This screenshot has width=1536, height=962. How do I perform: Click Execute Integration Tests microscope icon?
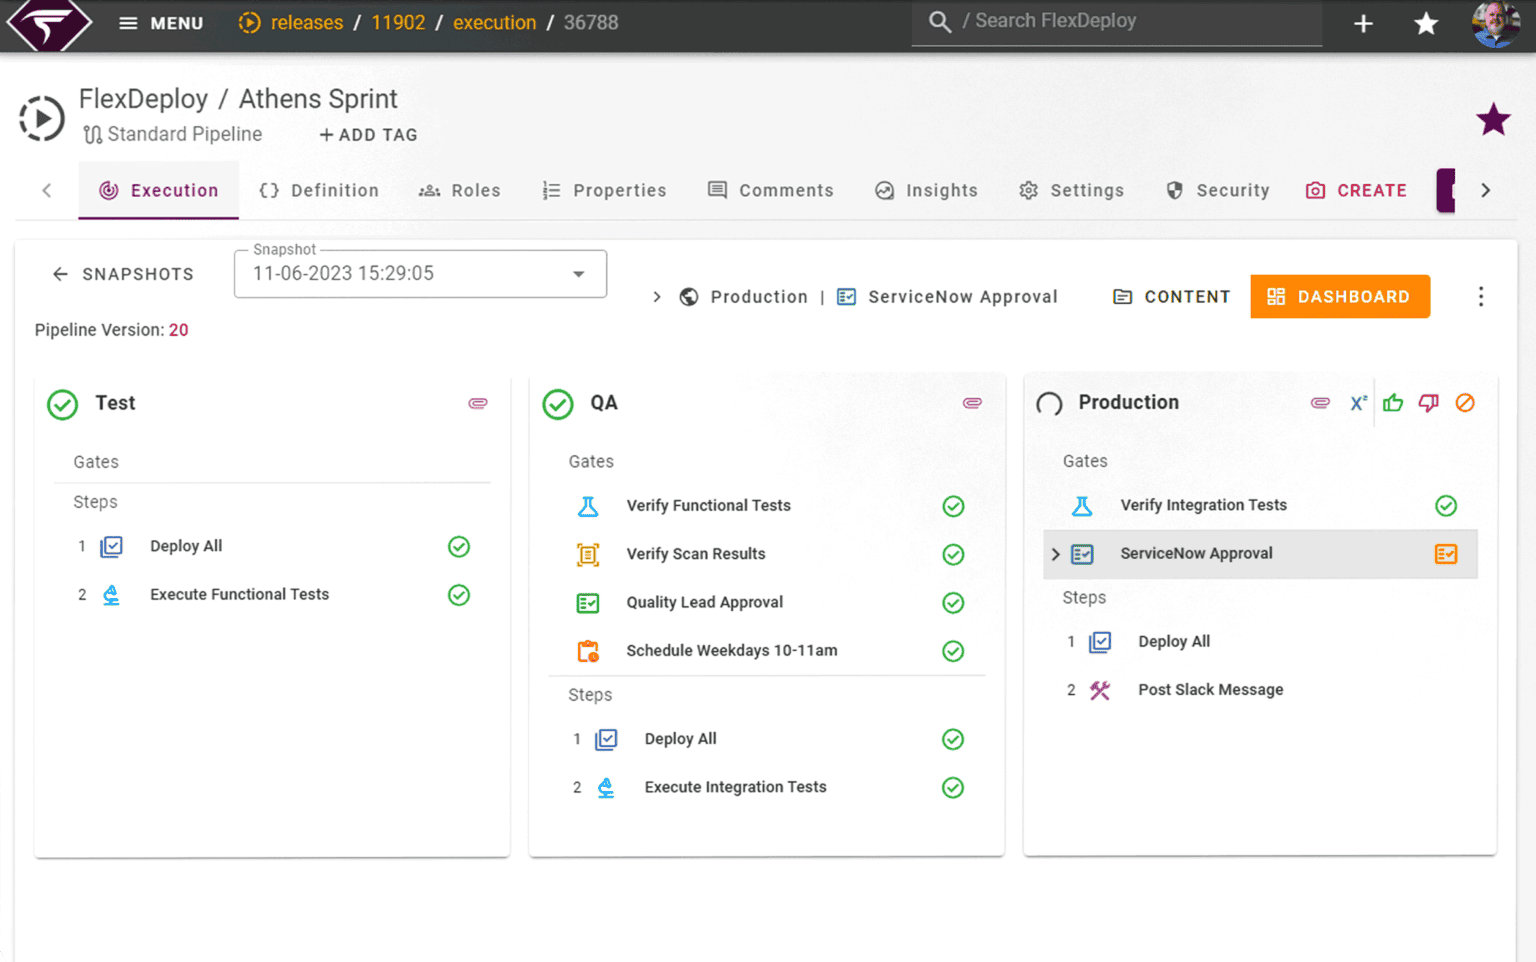point(606,787)
